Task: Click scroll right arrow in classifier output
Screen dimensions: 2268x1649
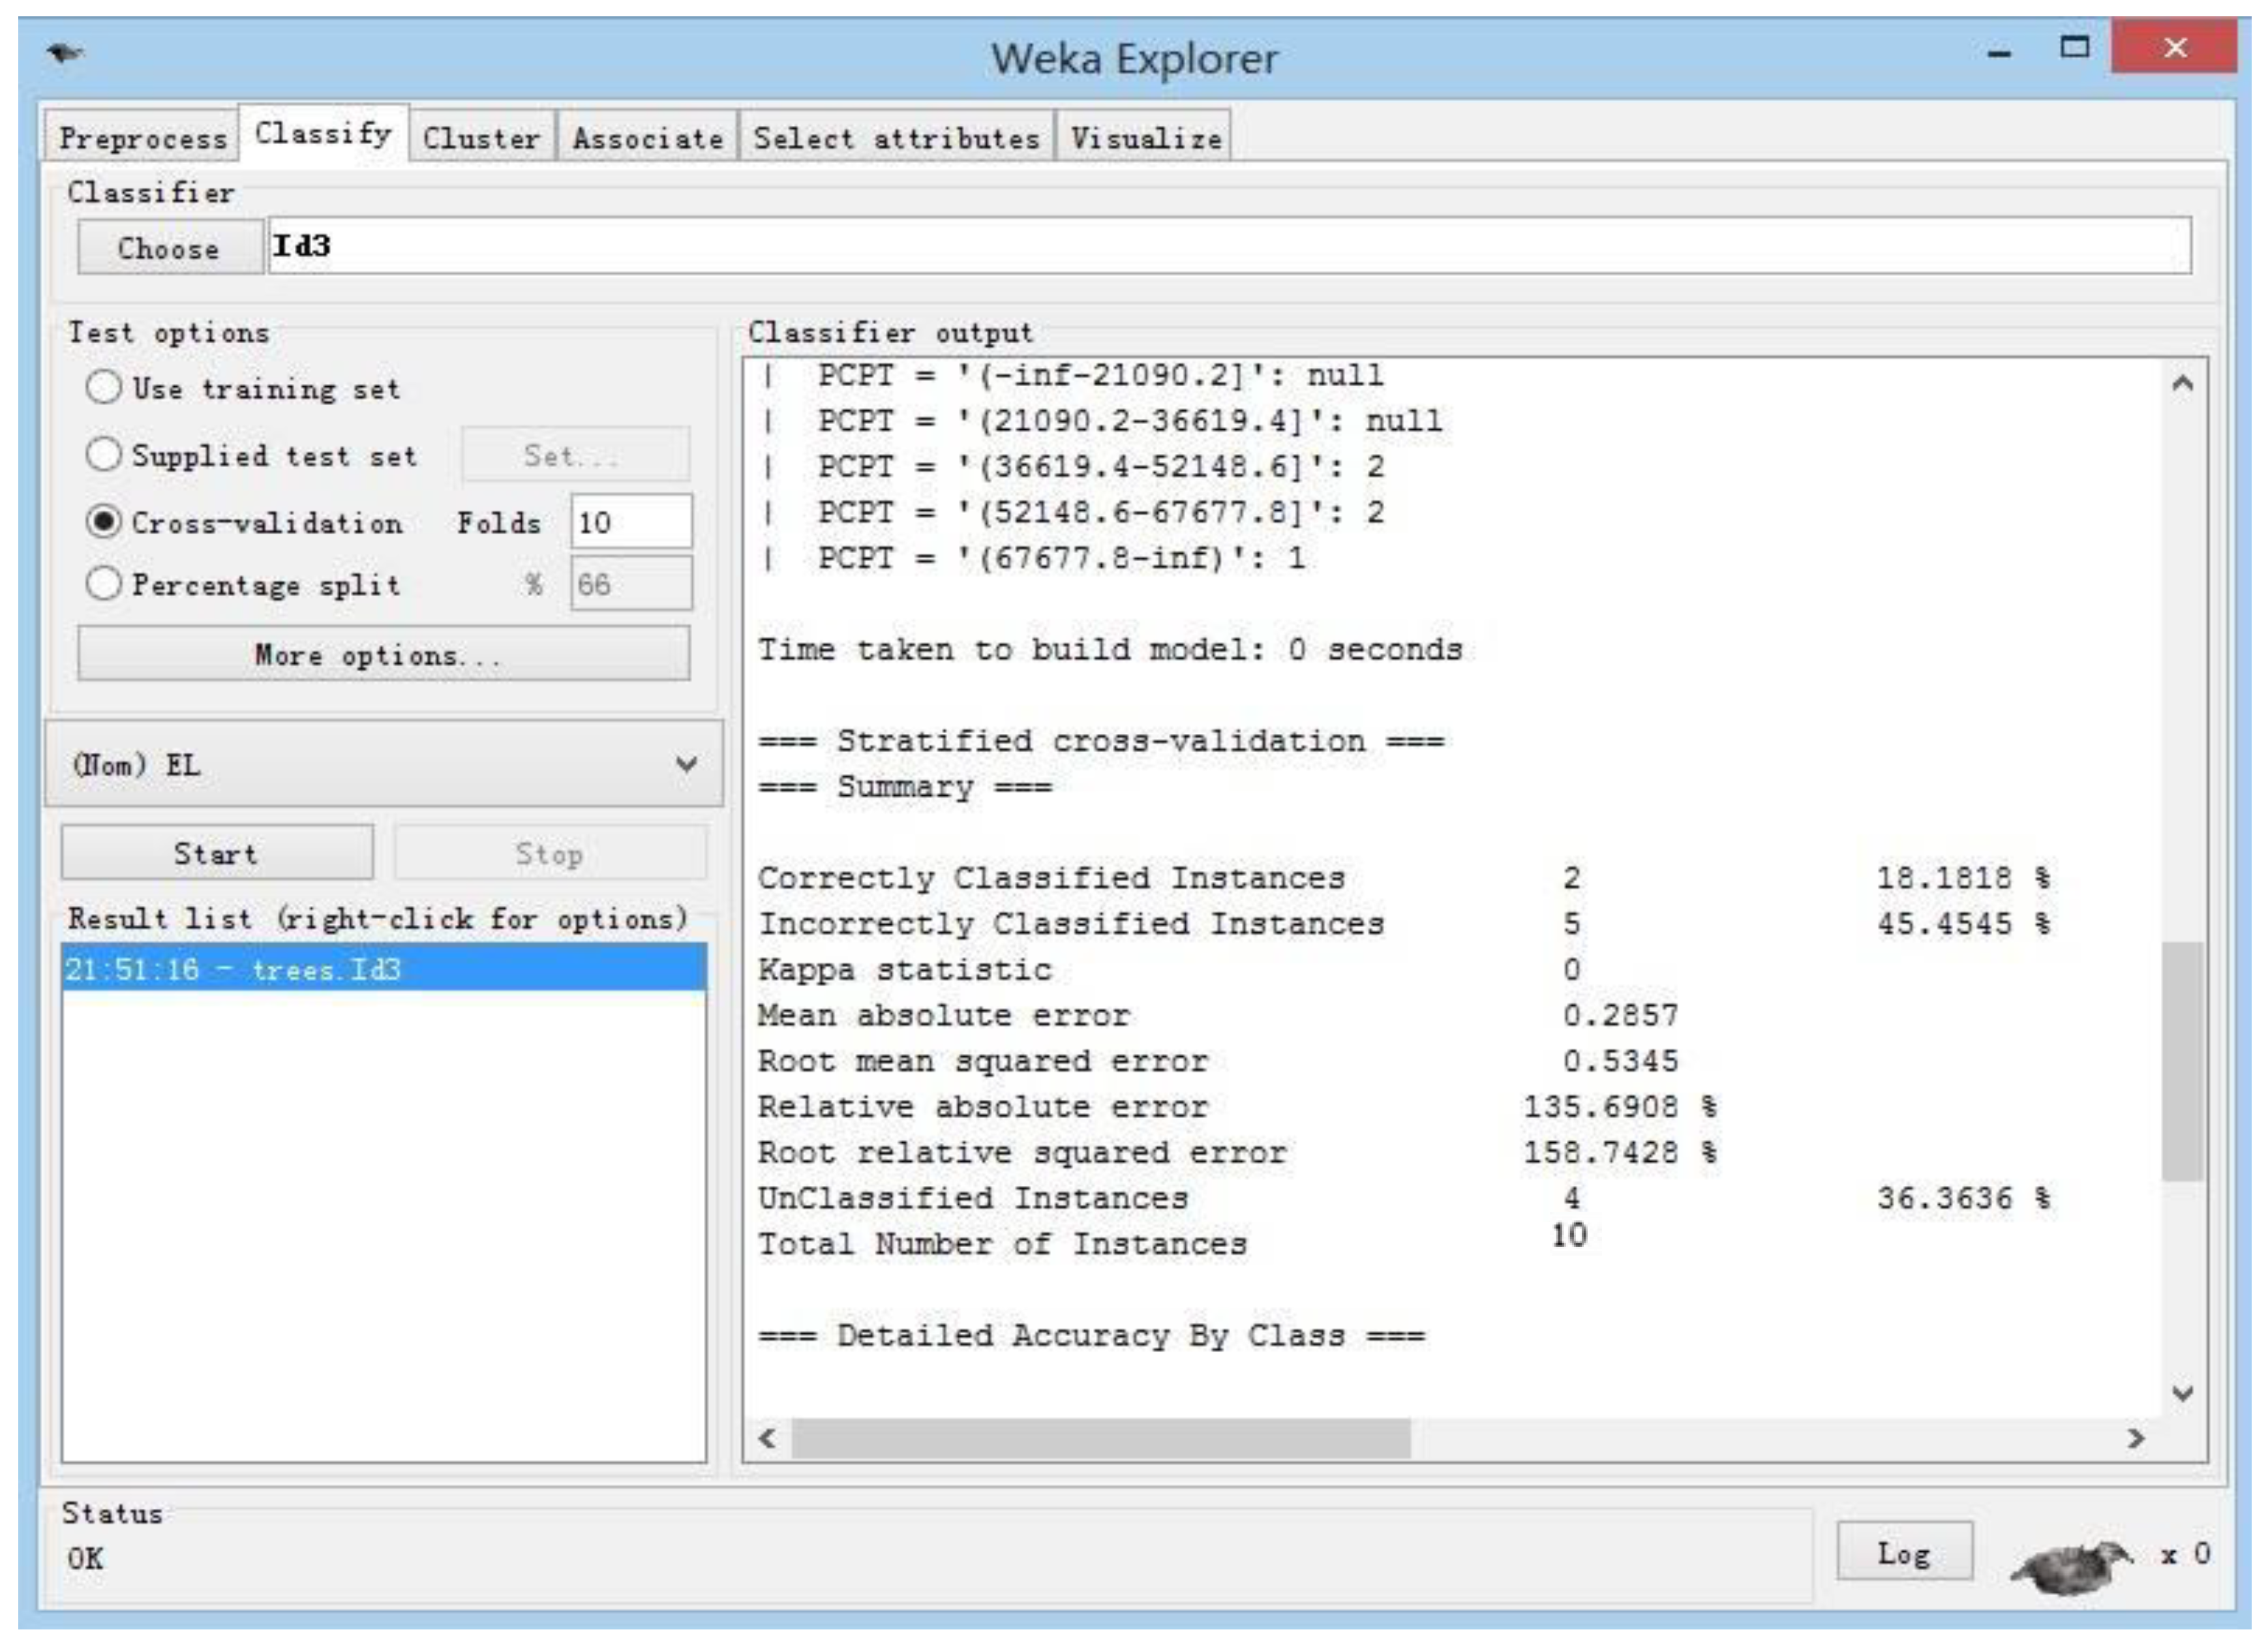Action: click(2136, 1438)
